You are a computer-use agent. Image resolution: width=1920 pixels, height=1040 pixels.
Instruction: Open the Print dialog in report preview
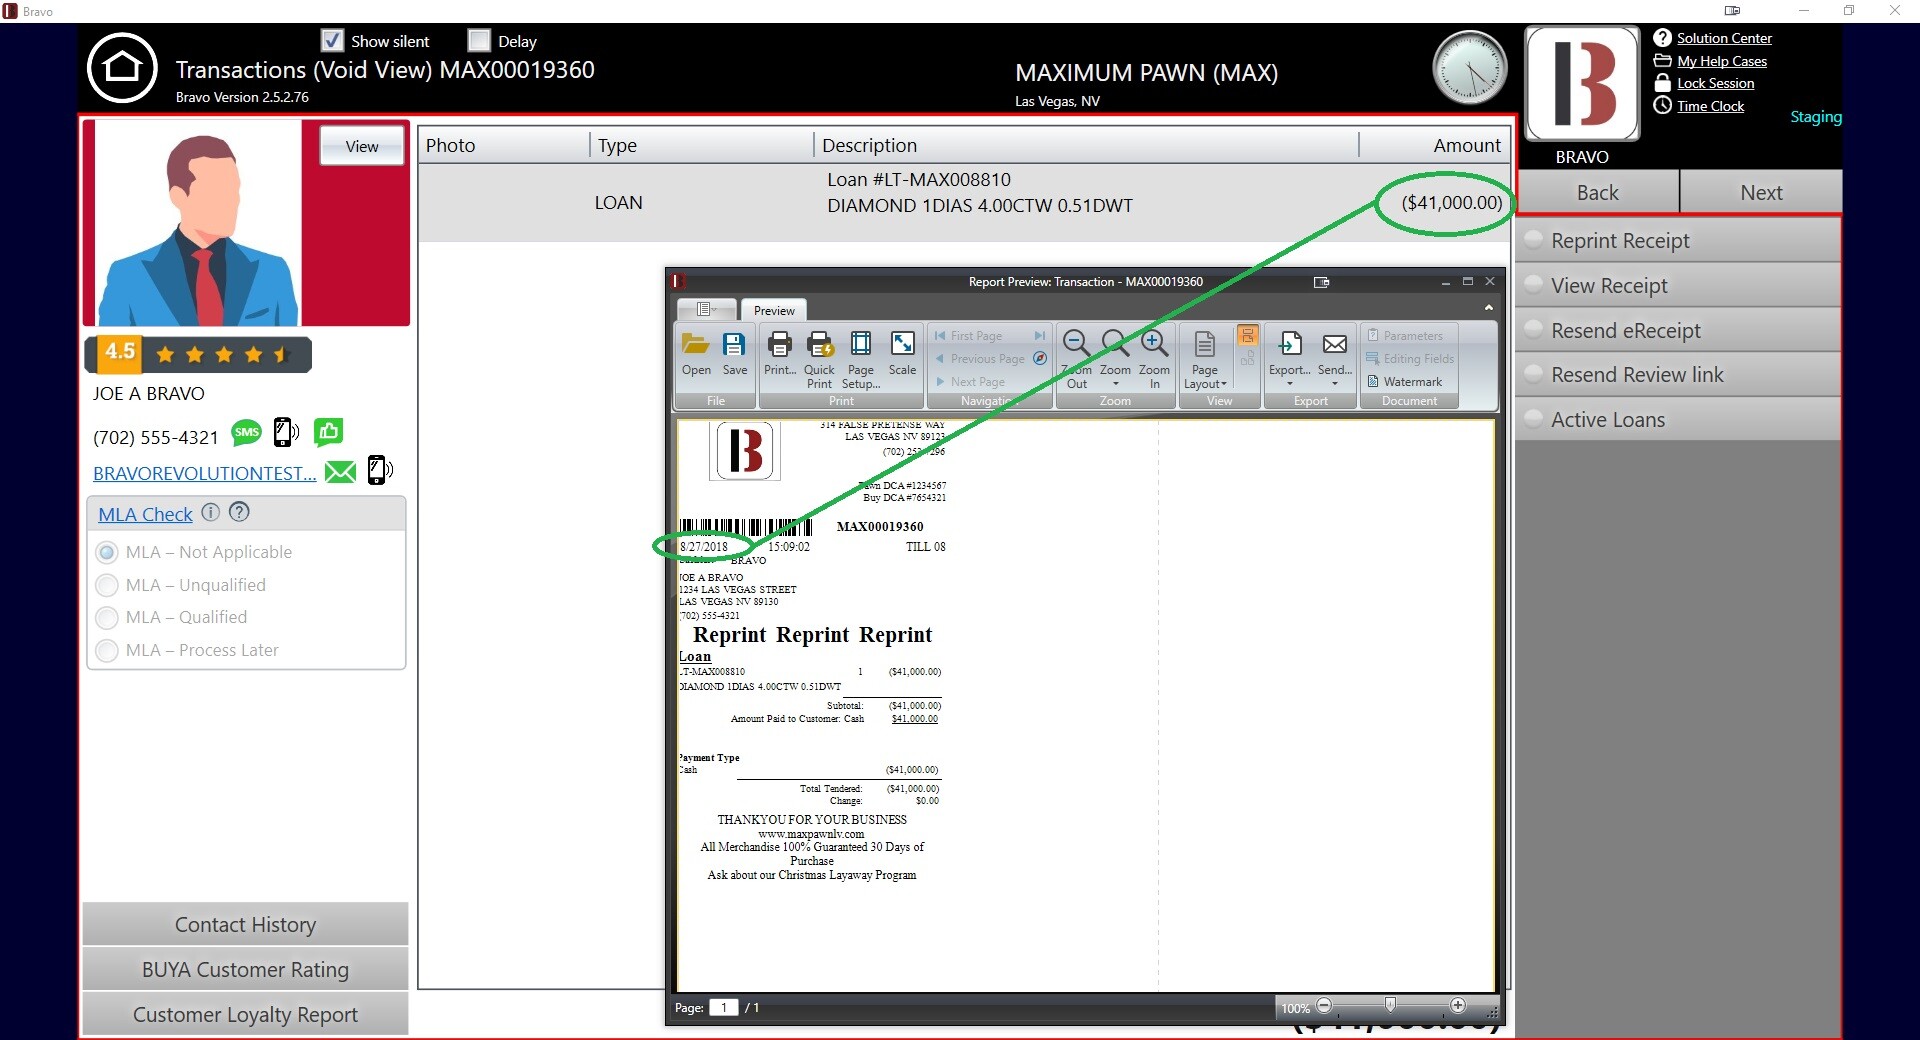[x=779, y=354]
